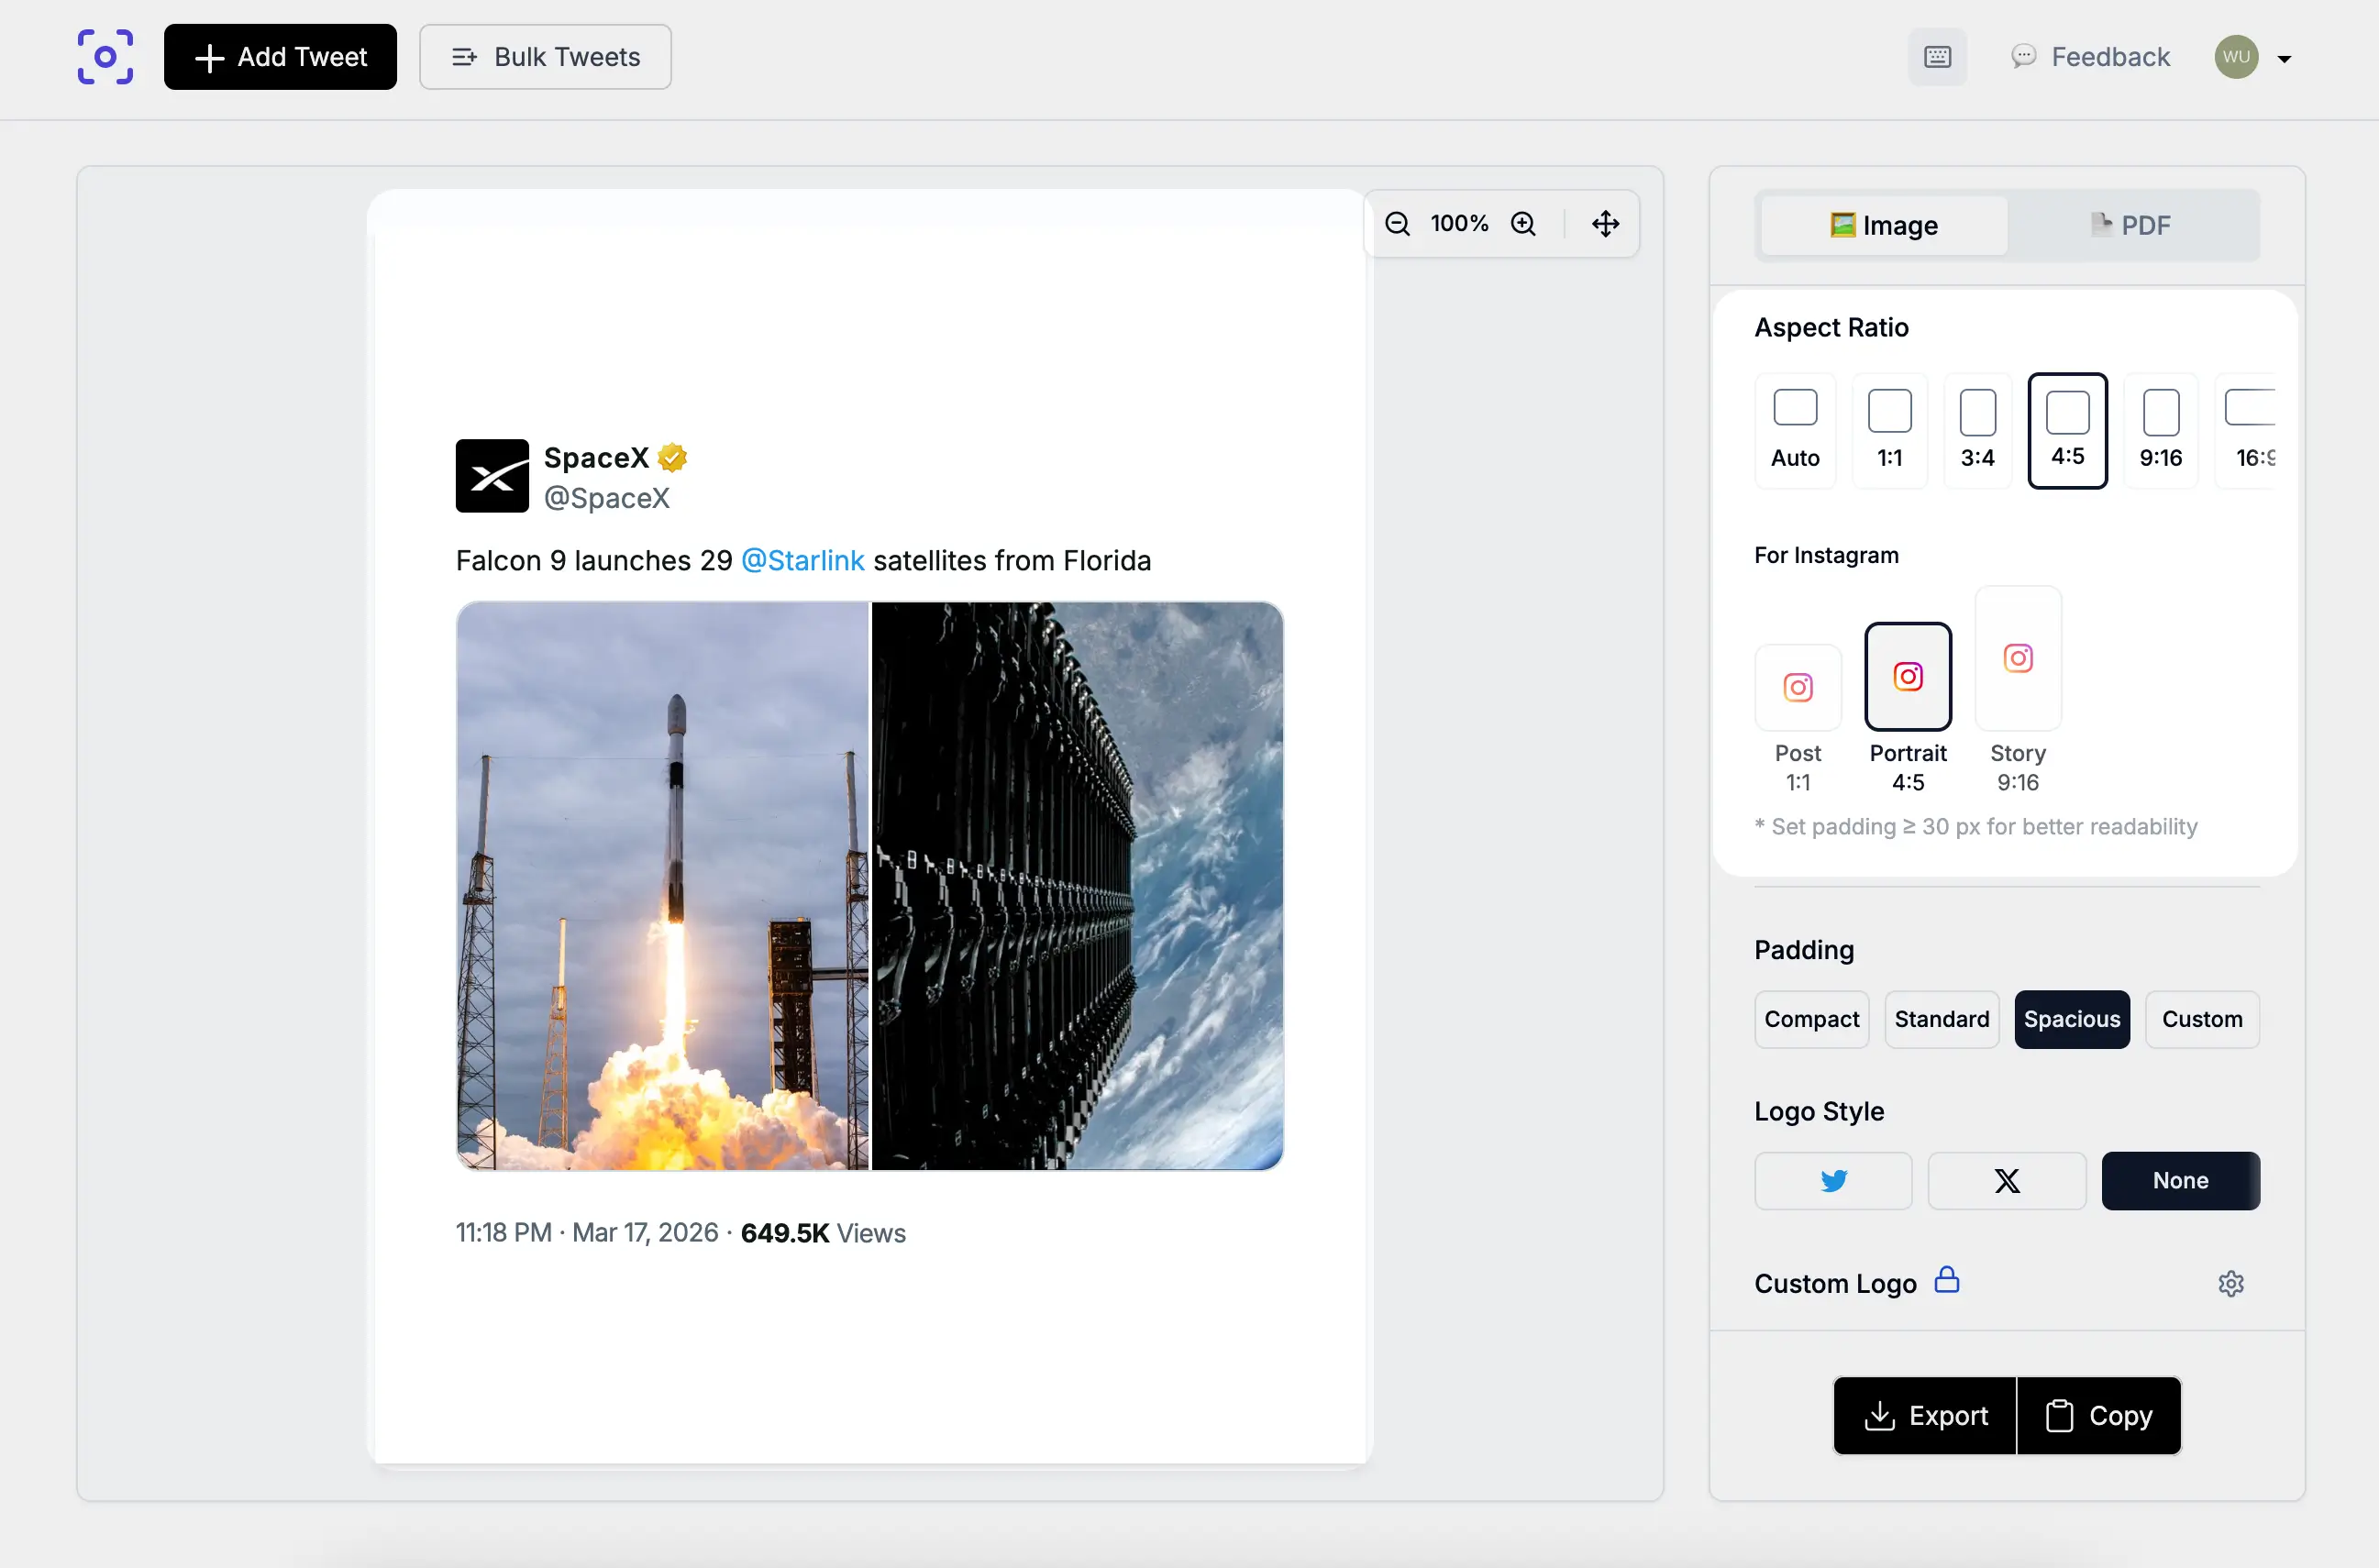The width and height of the screenshot is (2379, 1568).
Task: Switch to the PDF tab
Action: coord(2131,226)
